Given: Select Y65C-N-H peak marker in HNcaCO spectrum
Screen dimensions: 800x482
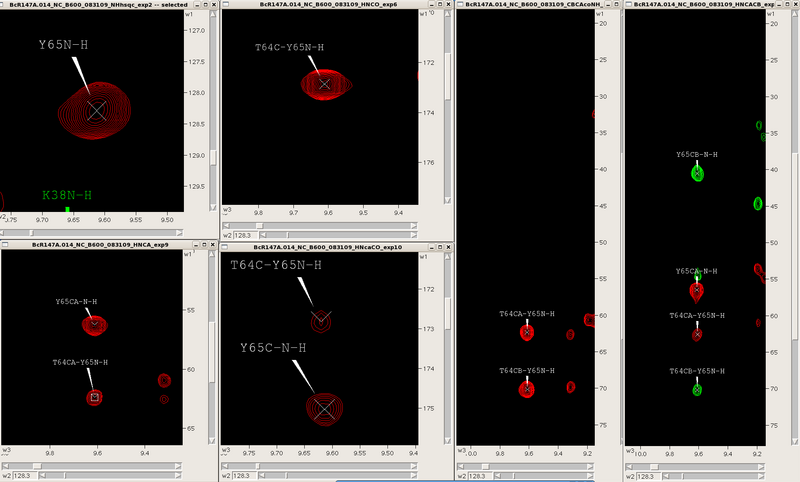Looking at the screenshot, I should pyautogui.click(x=324, y=408).
